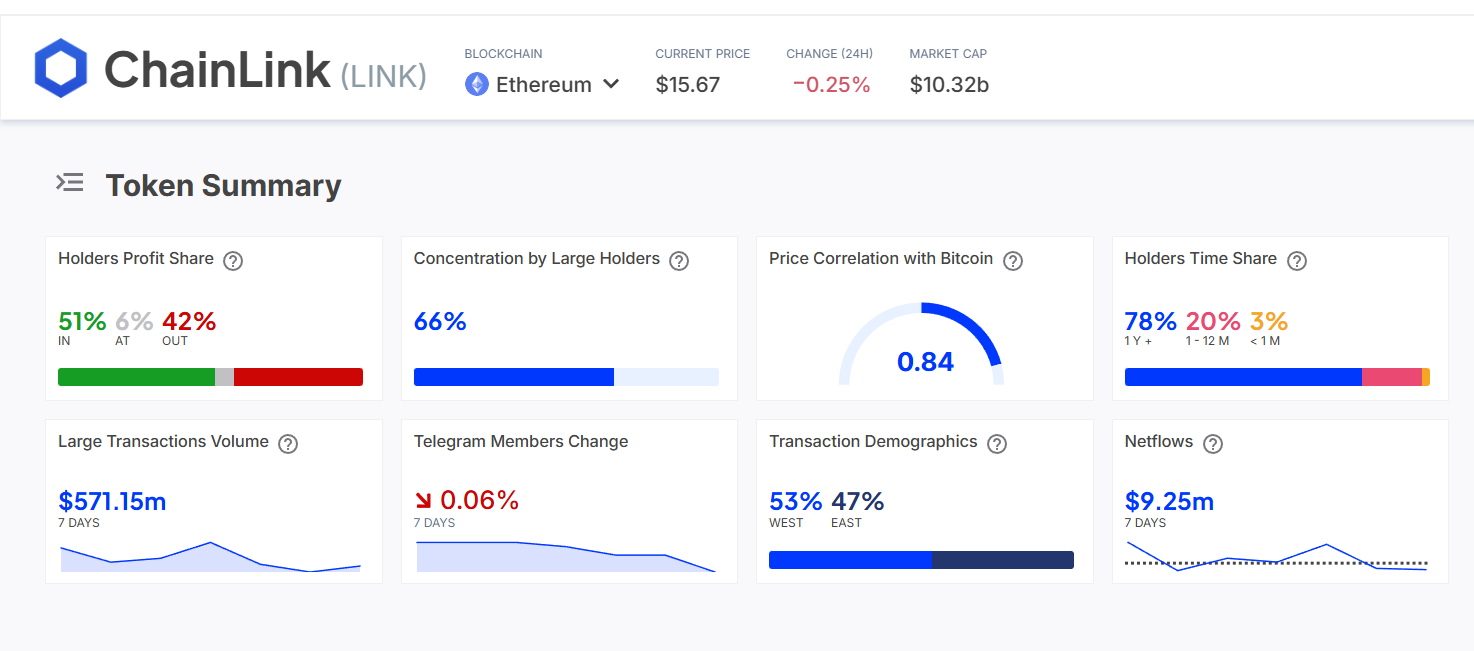Click the 24h change −0.25% value
The width and height of the screenshot is (1474, 651).
pyautogui.click(x=831, y=85)
